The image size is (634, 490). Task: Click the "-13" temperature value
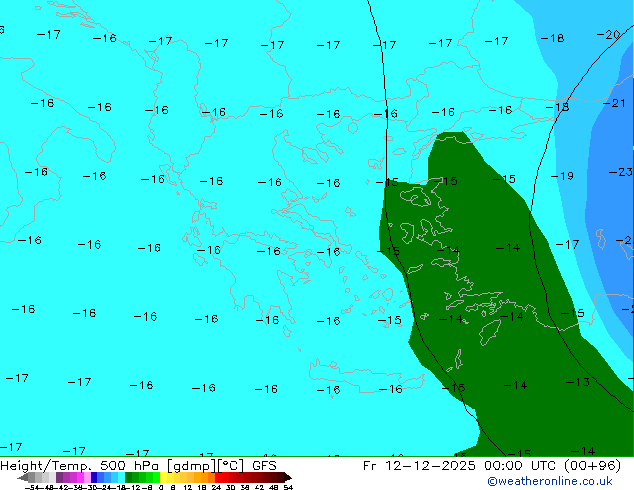click(x=577, y=382)
